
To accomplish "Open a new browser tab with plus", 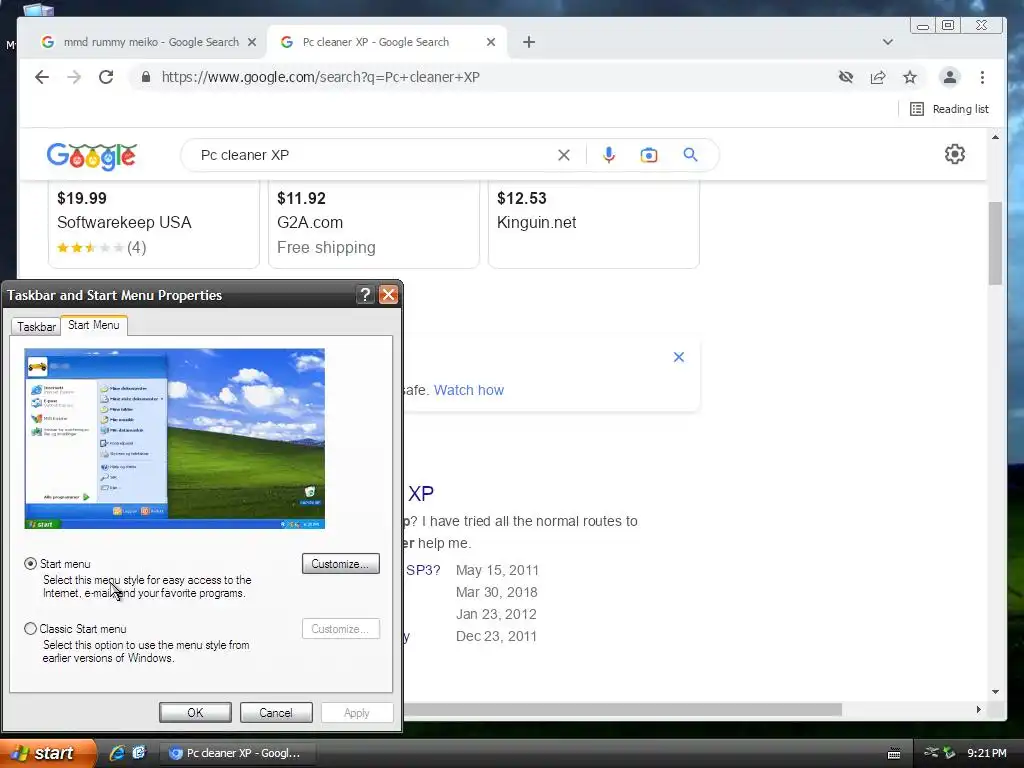I will click(x=529, y=42).
